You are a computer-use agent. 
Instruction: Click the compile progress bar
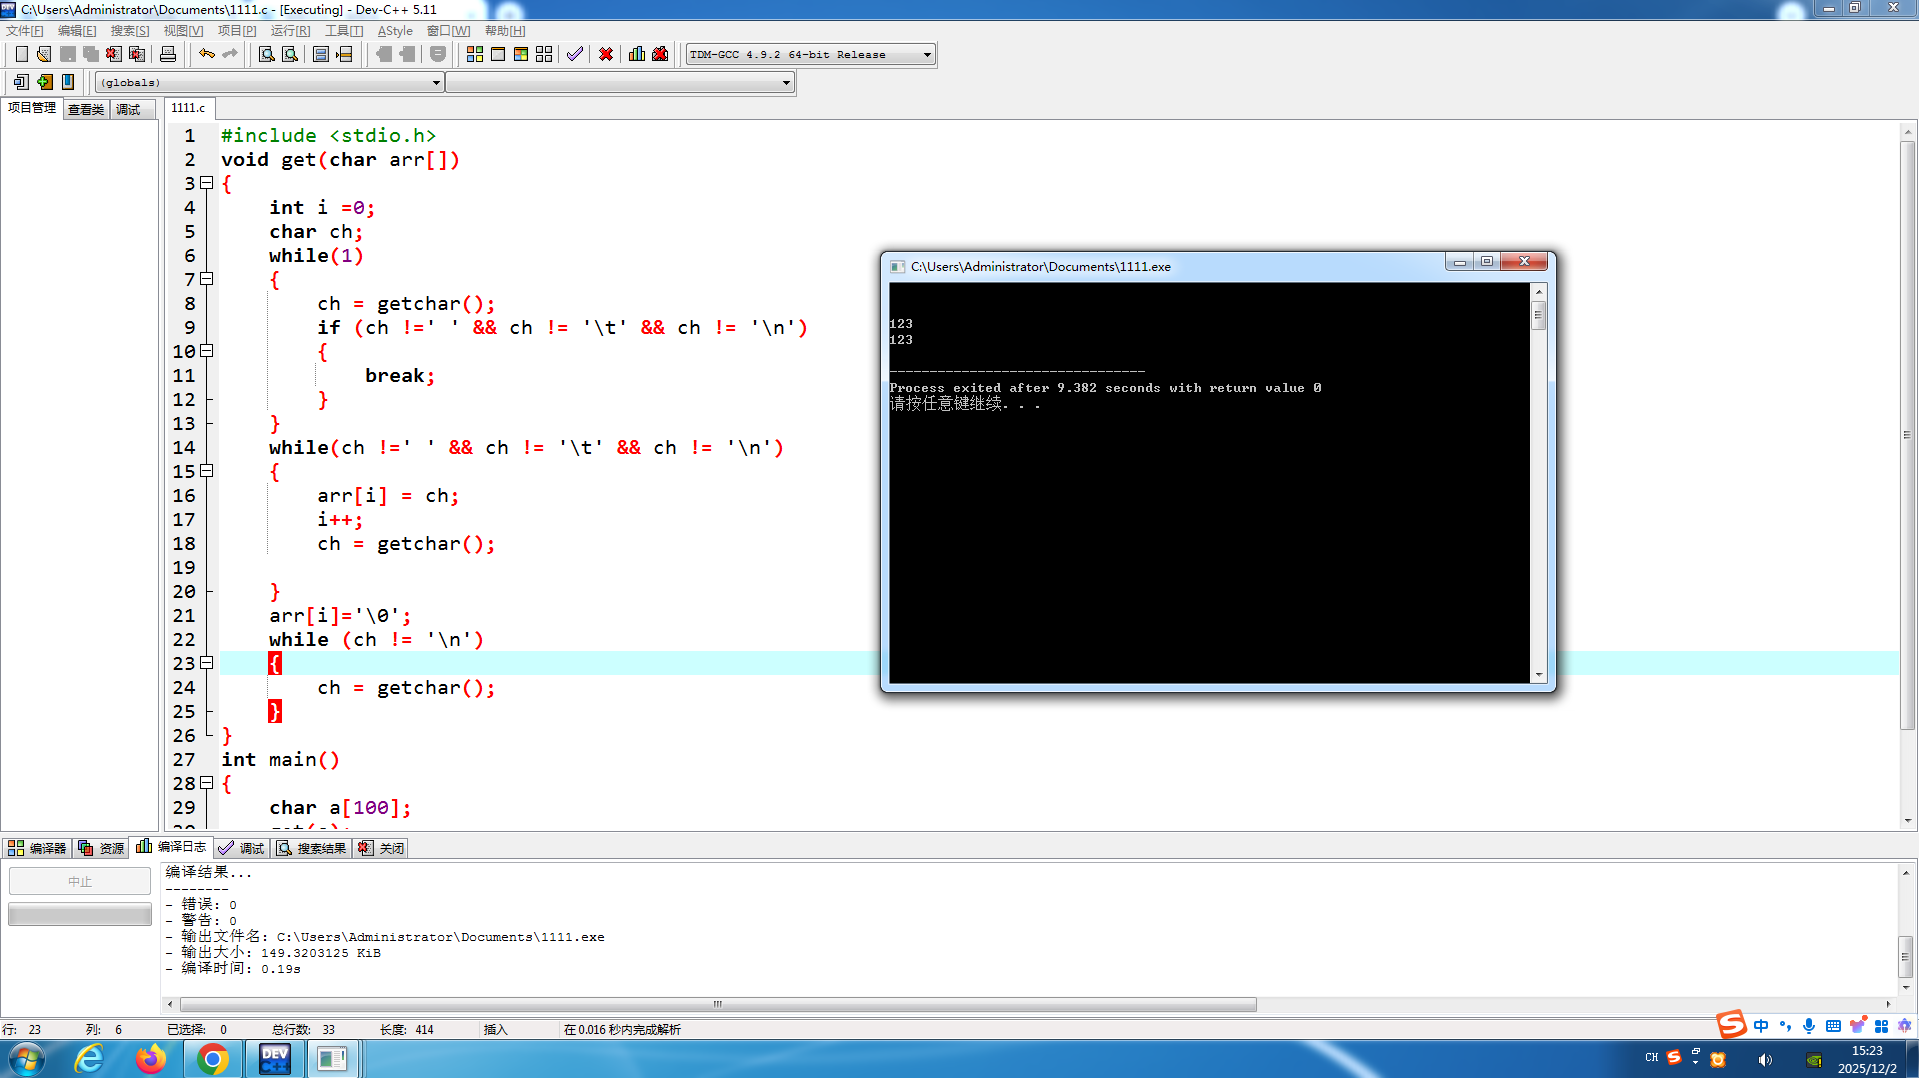pos(80,914)
